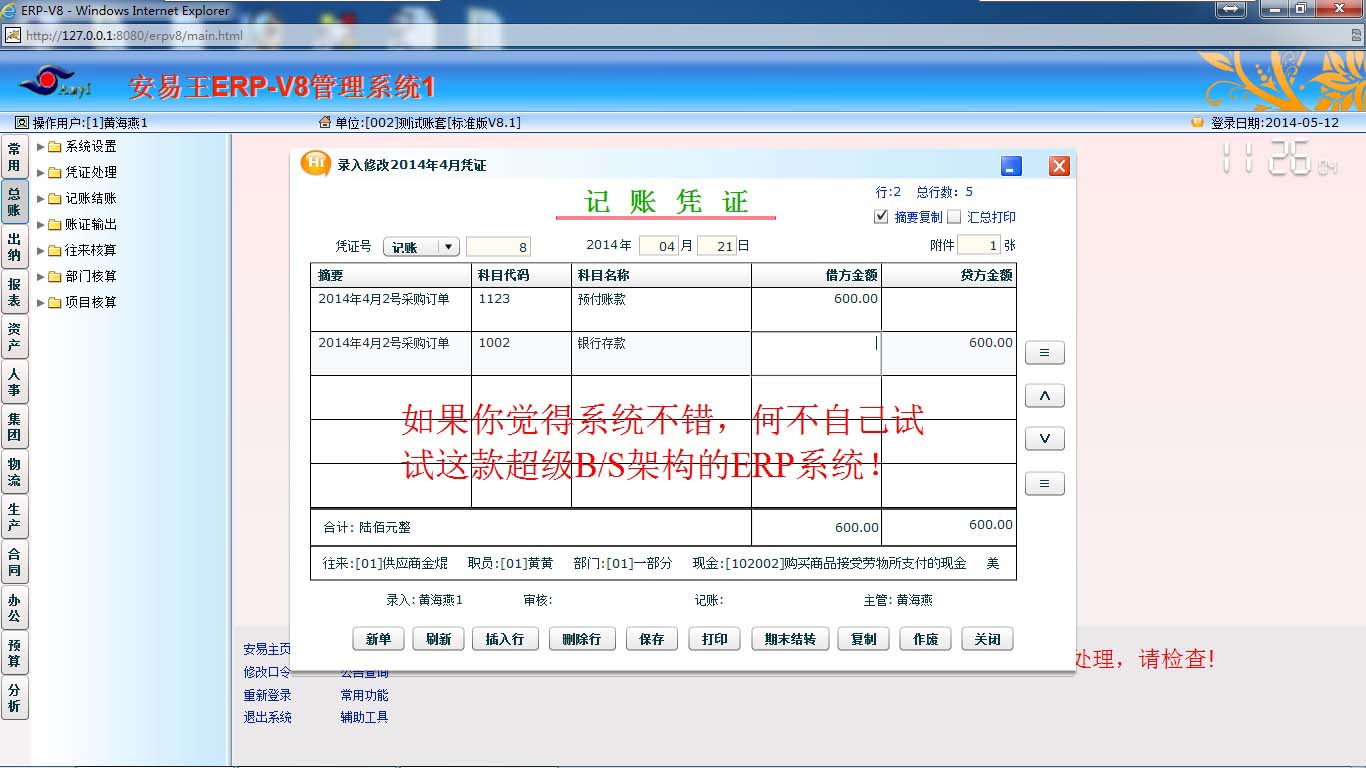Viewport: 1366px width, 768px height.
Task: Expand the 系统设置 tree node
Action: pos(41,147)
